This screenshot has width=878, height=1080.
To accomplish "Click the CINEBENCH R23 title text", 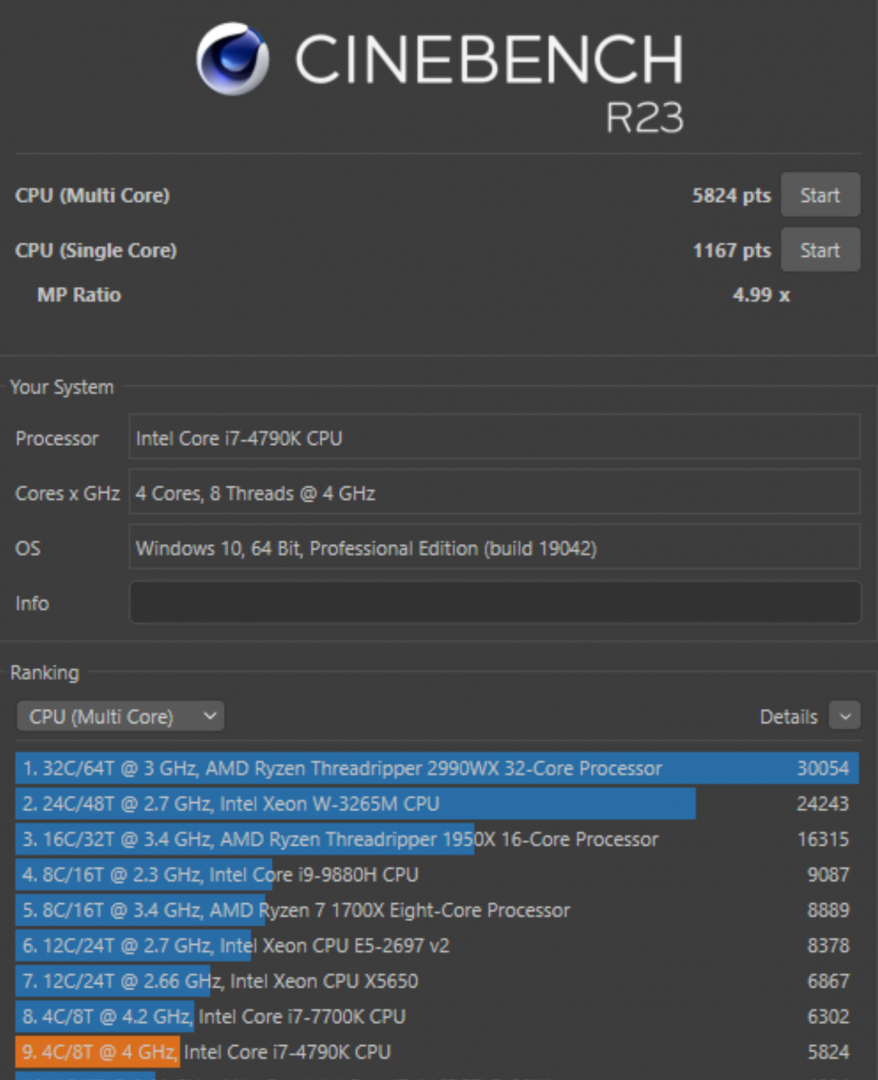I will pyautogui.click(x=490, y=81).
